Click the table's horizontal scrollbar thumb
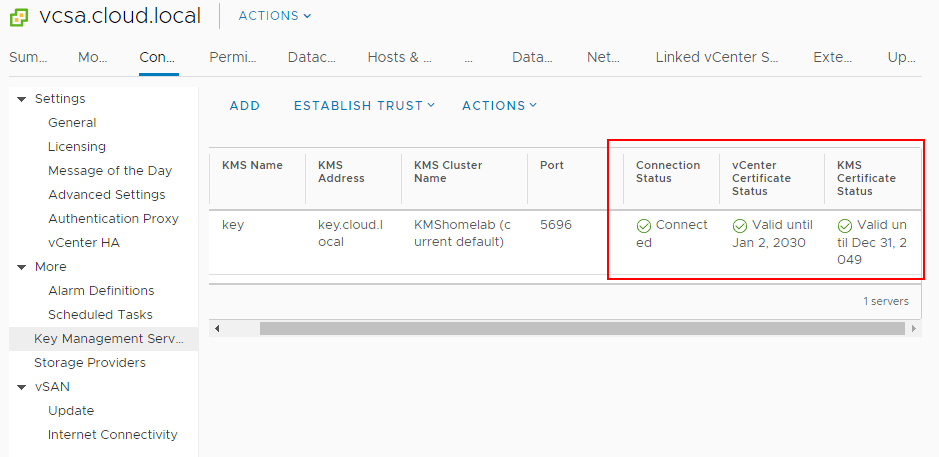939x457 pixels. [x=582, y=329]
